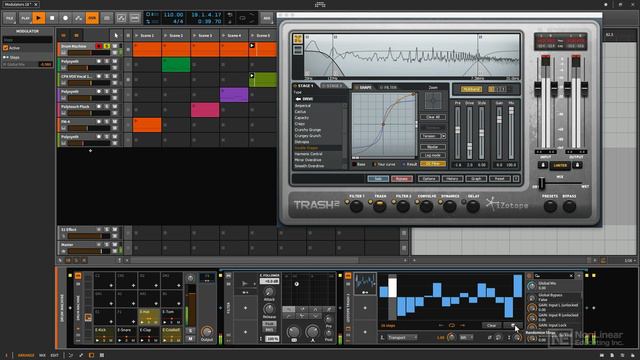Open the DELAY module knob
The image size is (640, 360).
(473, 207)
